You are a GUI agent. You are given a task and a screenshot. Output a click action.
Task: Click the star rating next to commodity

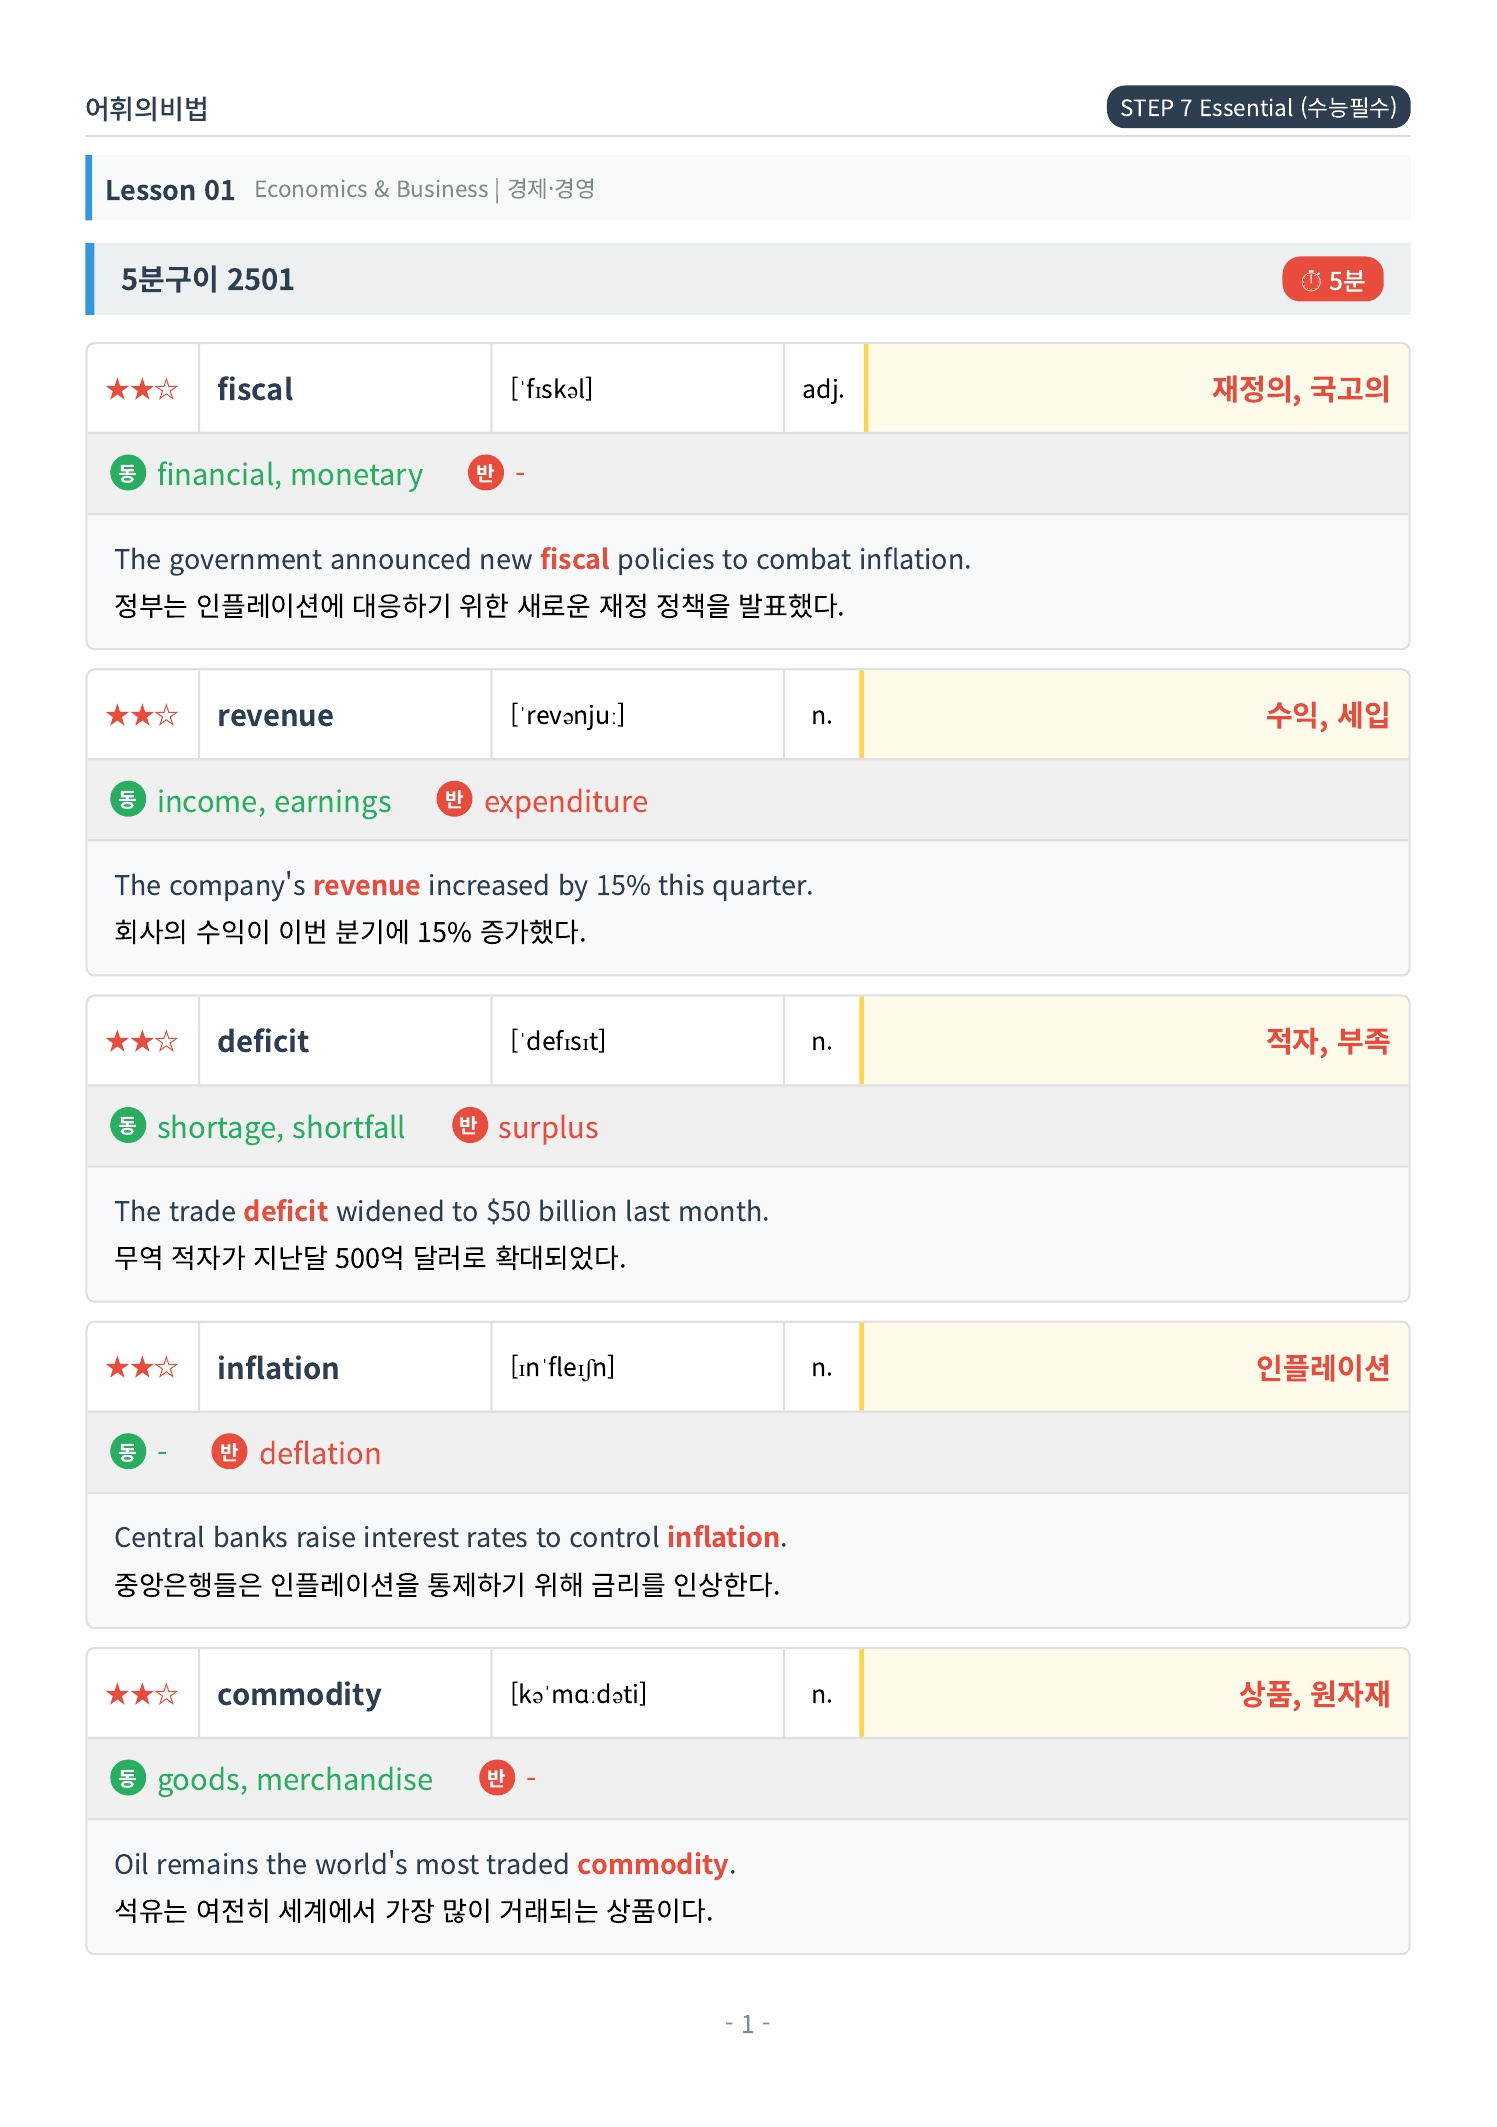coord(142,1694)
